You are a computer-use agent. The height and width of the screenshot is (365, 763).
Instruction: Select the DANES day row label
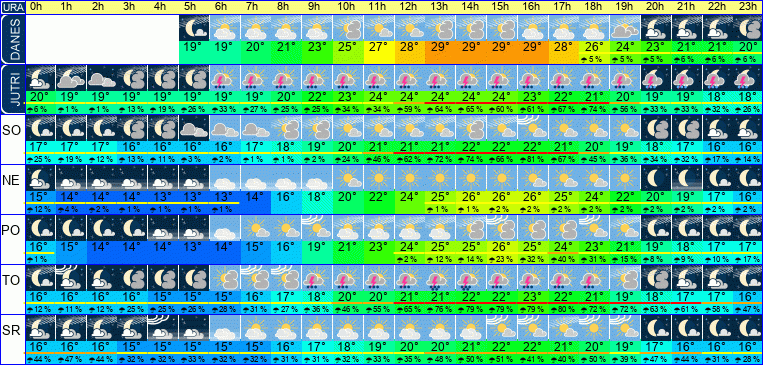[12, 39]
